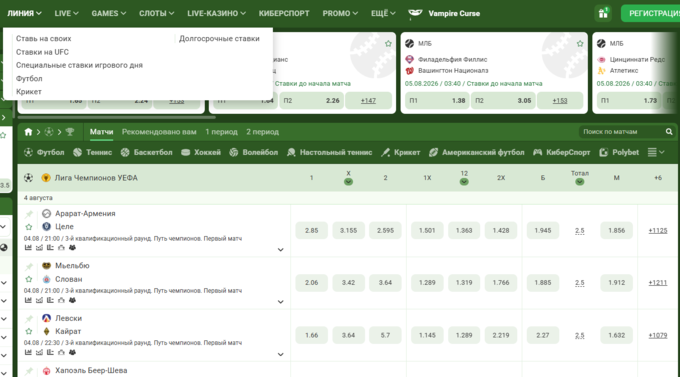Image resolution: width=680 pixels, height=377 pixels.
Task: Click the horizontal carousel scrollbar
Action: tap(116, 117)
